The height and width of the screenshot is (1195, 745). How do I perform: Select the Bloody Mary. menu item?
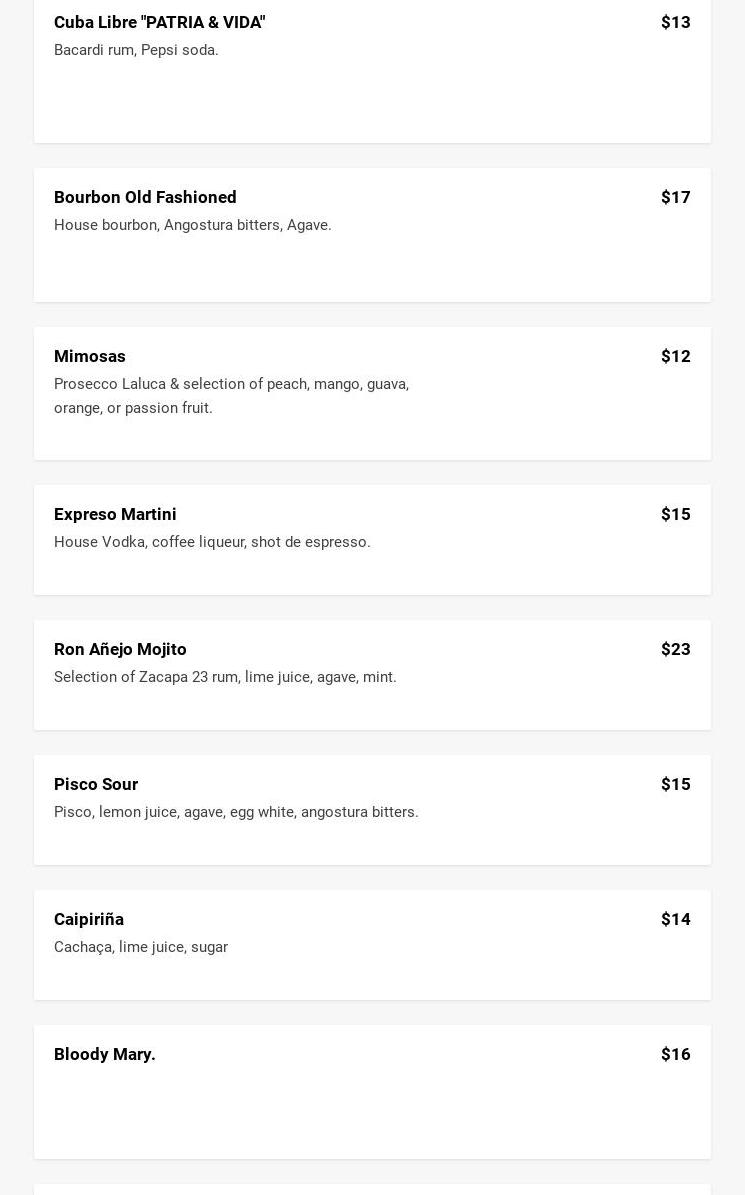click(x=105, y=1054)
